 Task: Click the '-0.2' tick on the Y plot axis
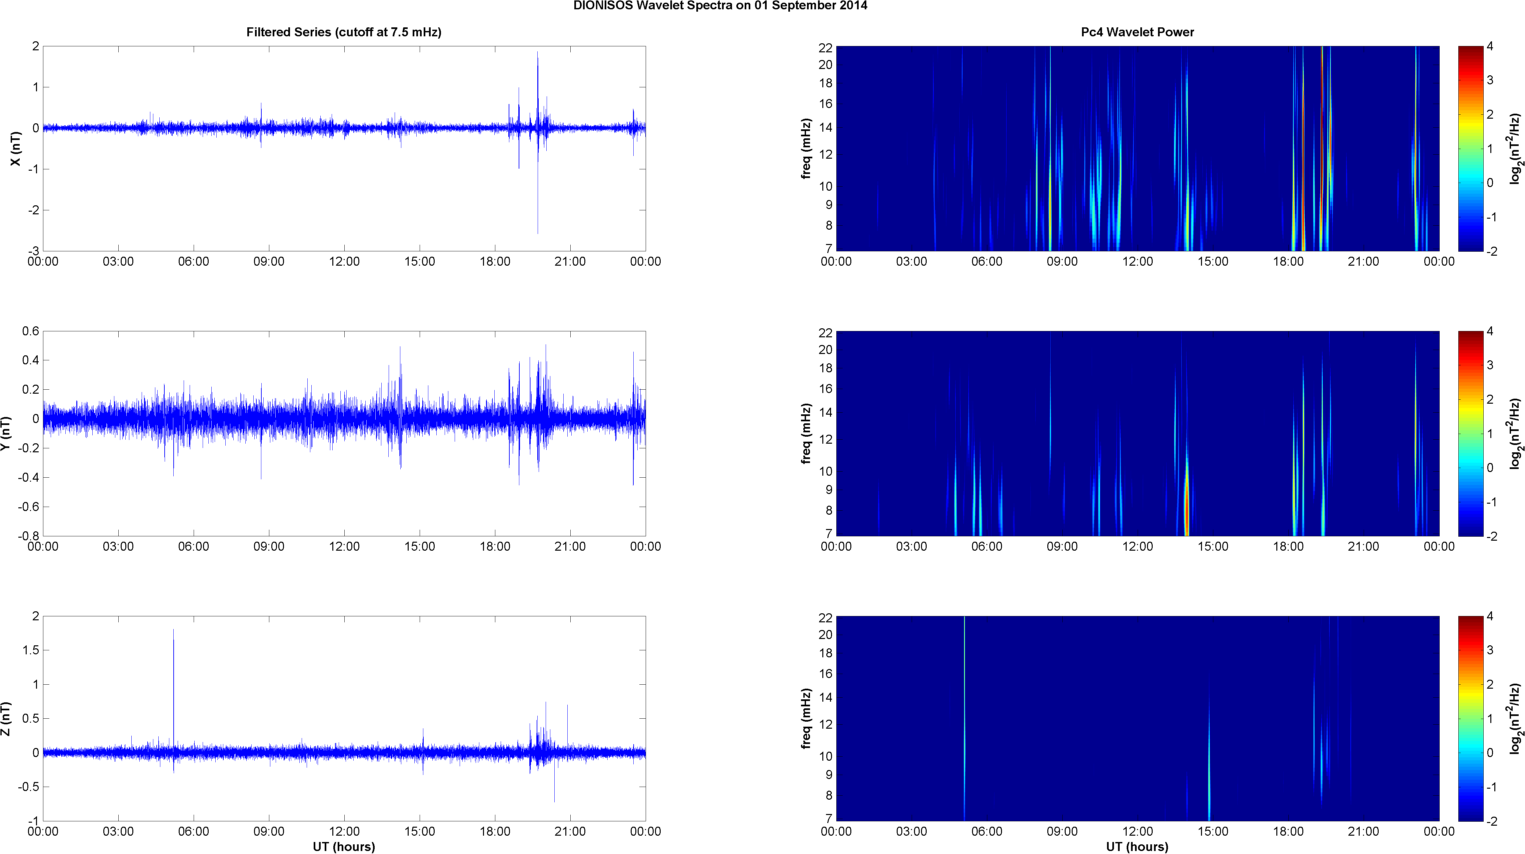[x=28, y=448]
